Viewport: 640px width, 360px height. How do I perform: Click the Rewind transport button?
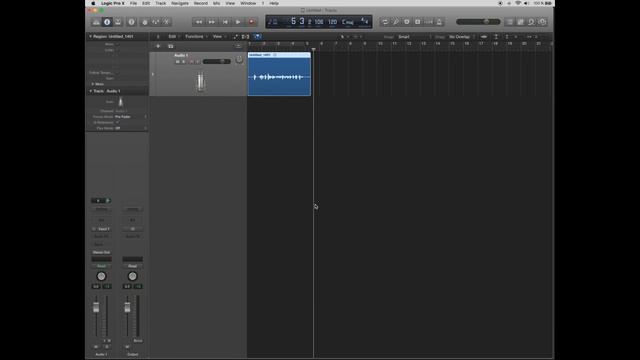pos(199,22)
